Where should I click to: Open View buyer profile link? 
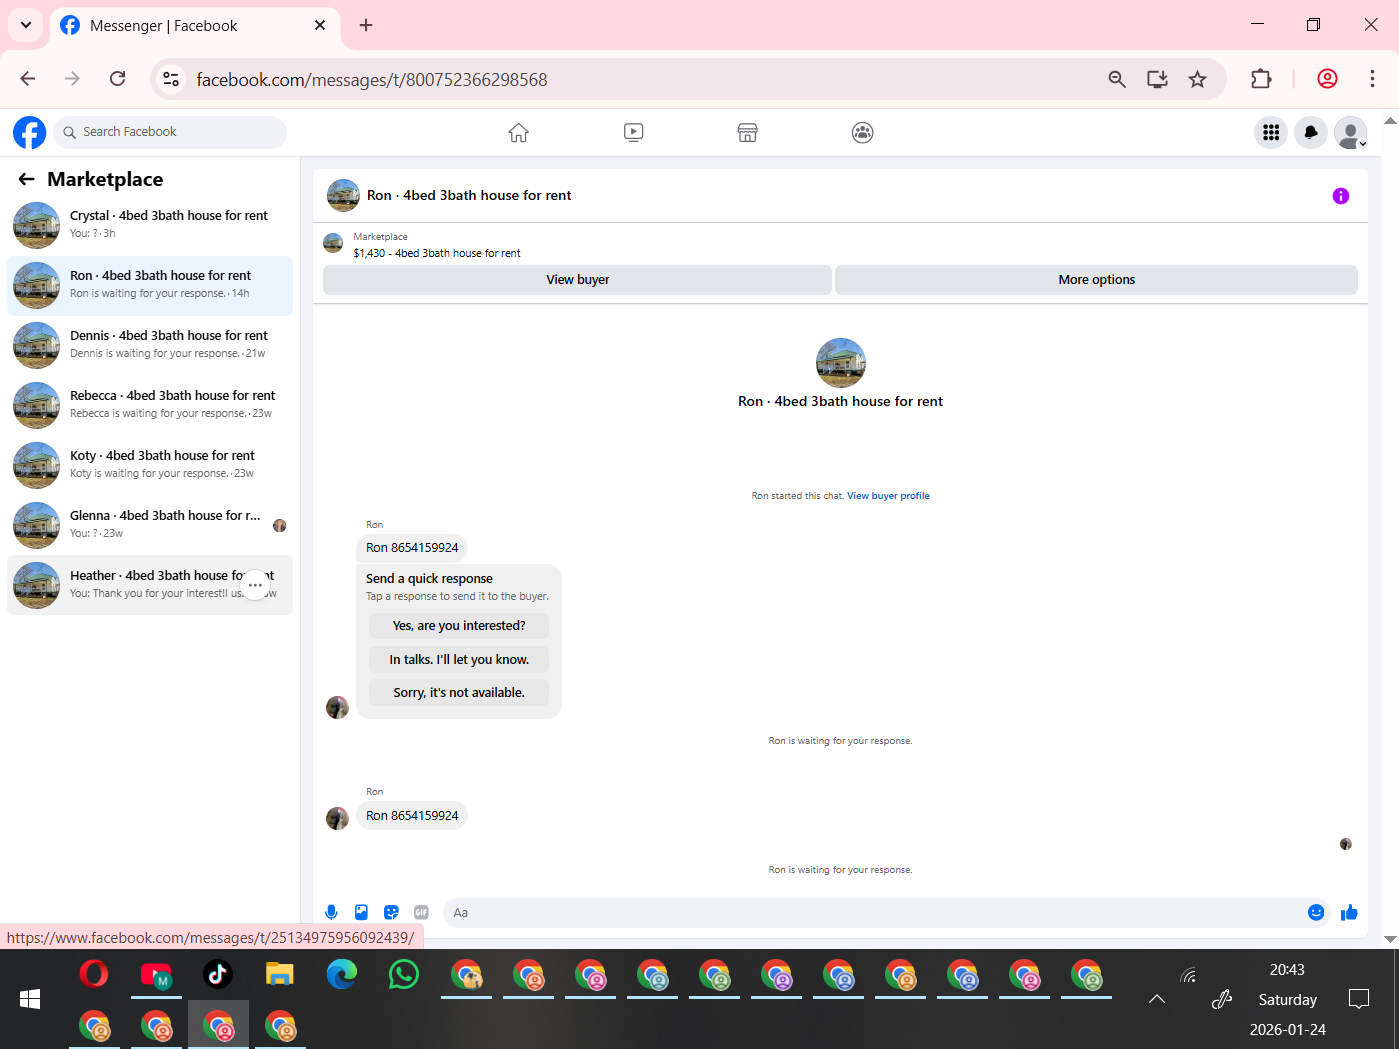888,496
